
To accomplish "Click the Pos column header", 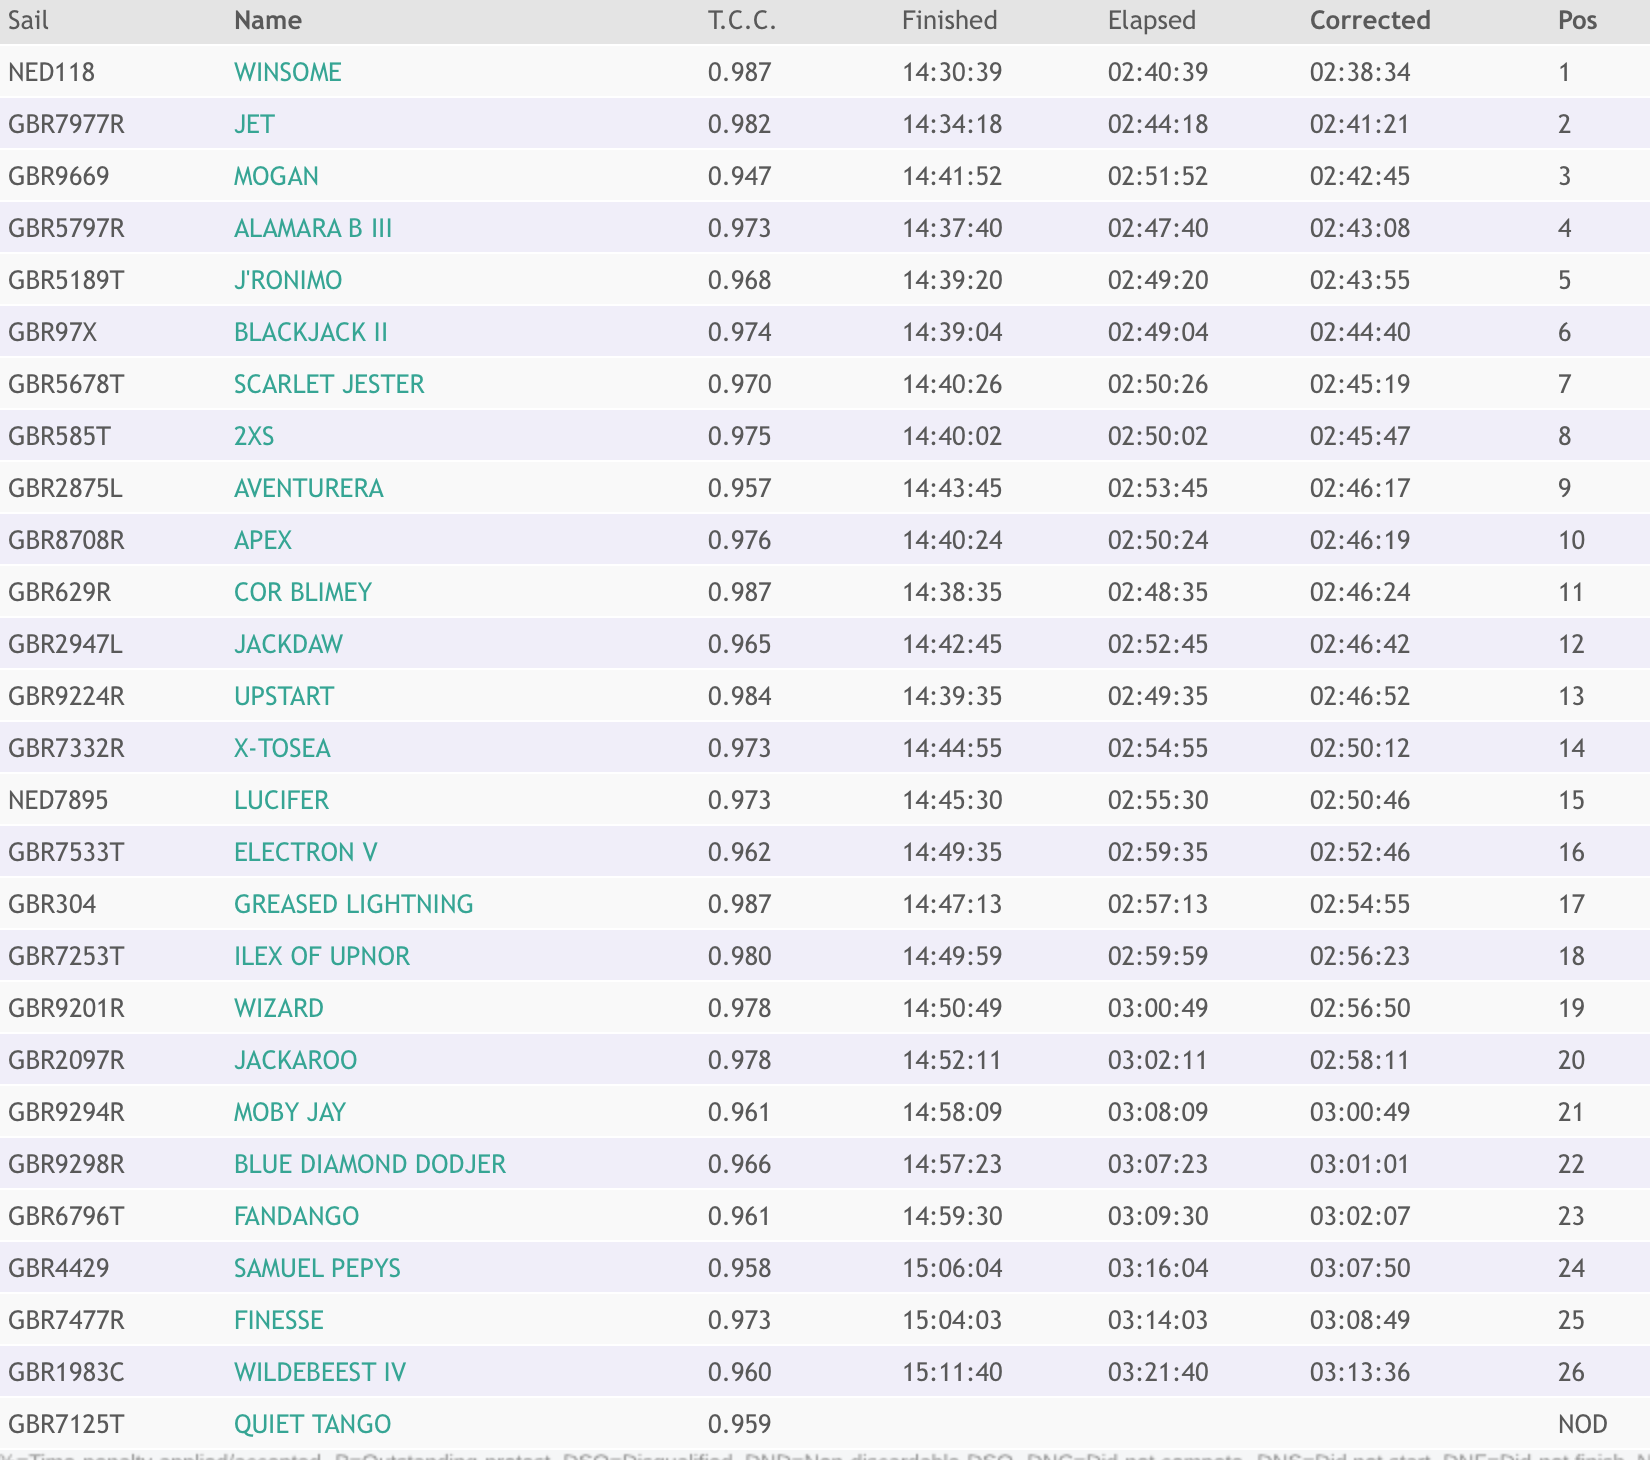I will click(1577, 20).
